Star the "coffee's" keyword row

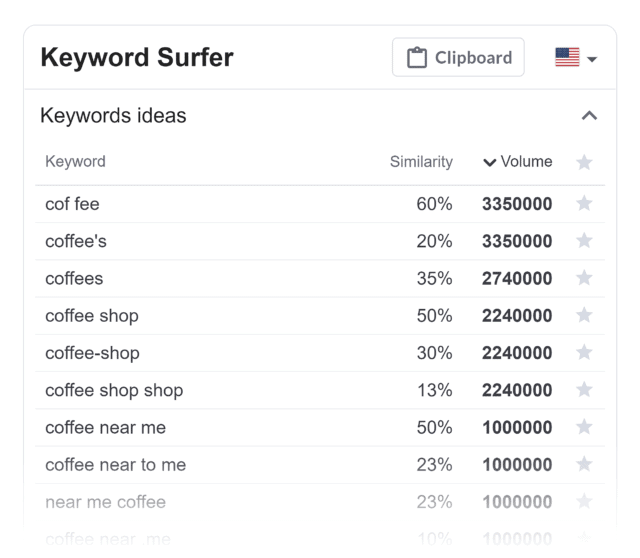point(584,240)
